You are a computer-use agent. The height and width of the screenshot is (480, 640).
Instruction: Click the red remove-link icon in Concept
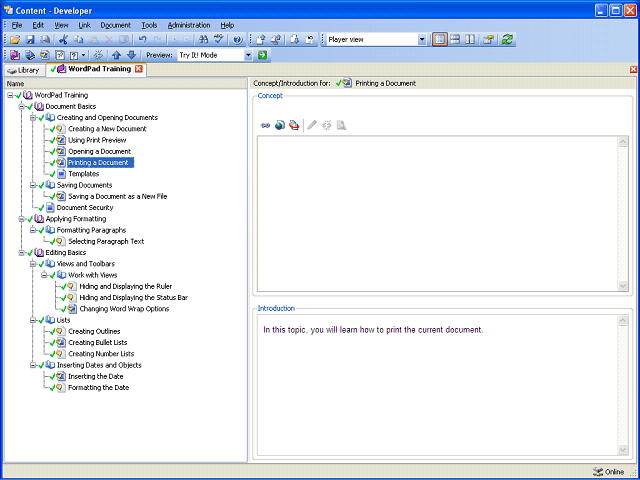[x=294, y=125]
